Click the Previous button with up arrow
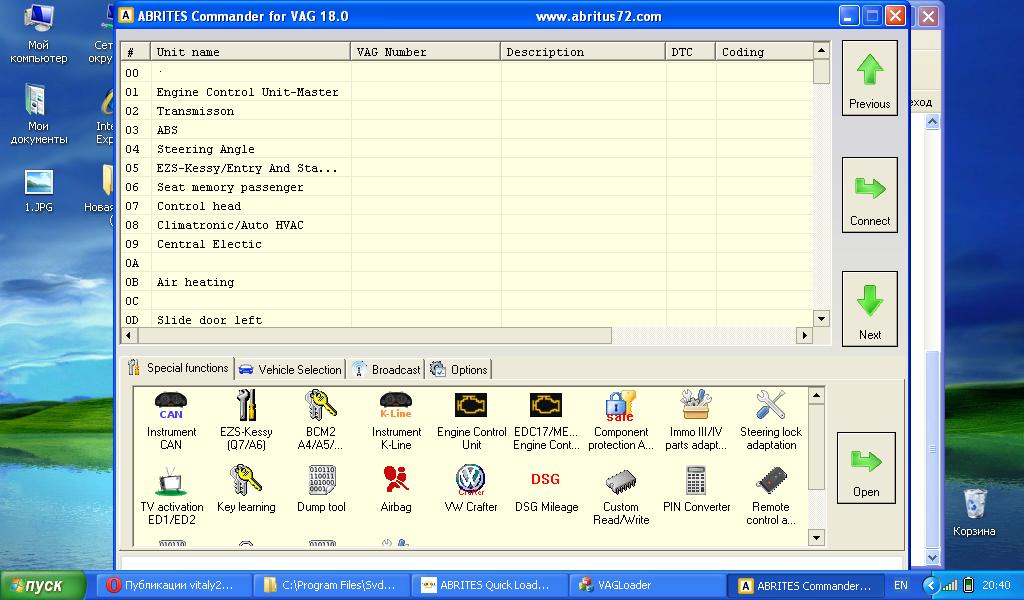1024x600 pixels. 870,78
